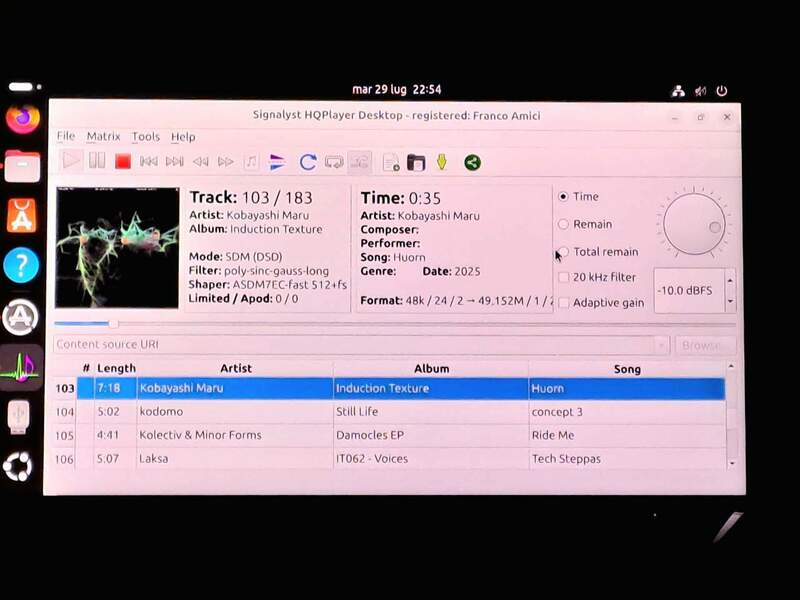This screenshot has width=800, height=600.
Task: Skip to the next track
Action: [174, 161]
